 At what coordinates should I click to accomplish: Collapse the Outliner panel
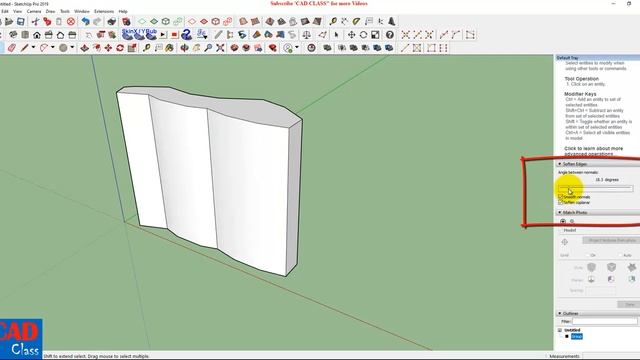tap(560, 313)
